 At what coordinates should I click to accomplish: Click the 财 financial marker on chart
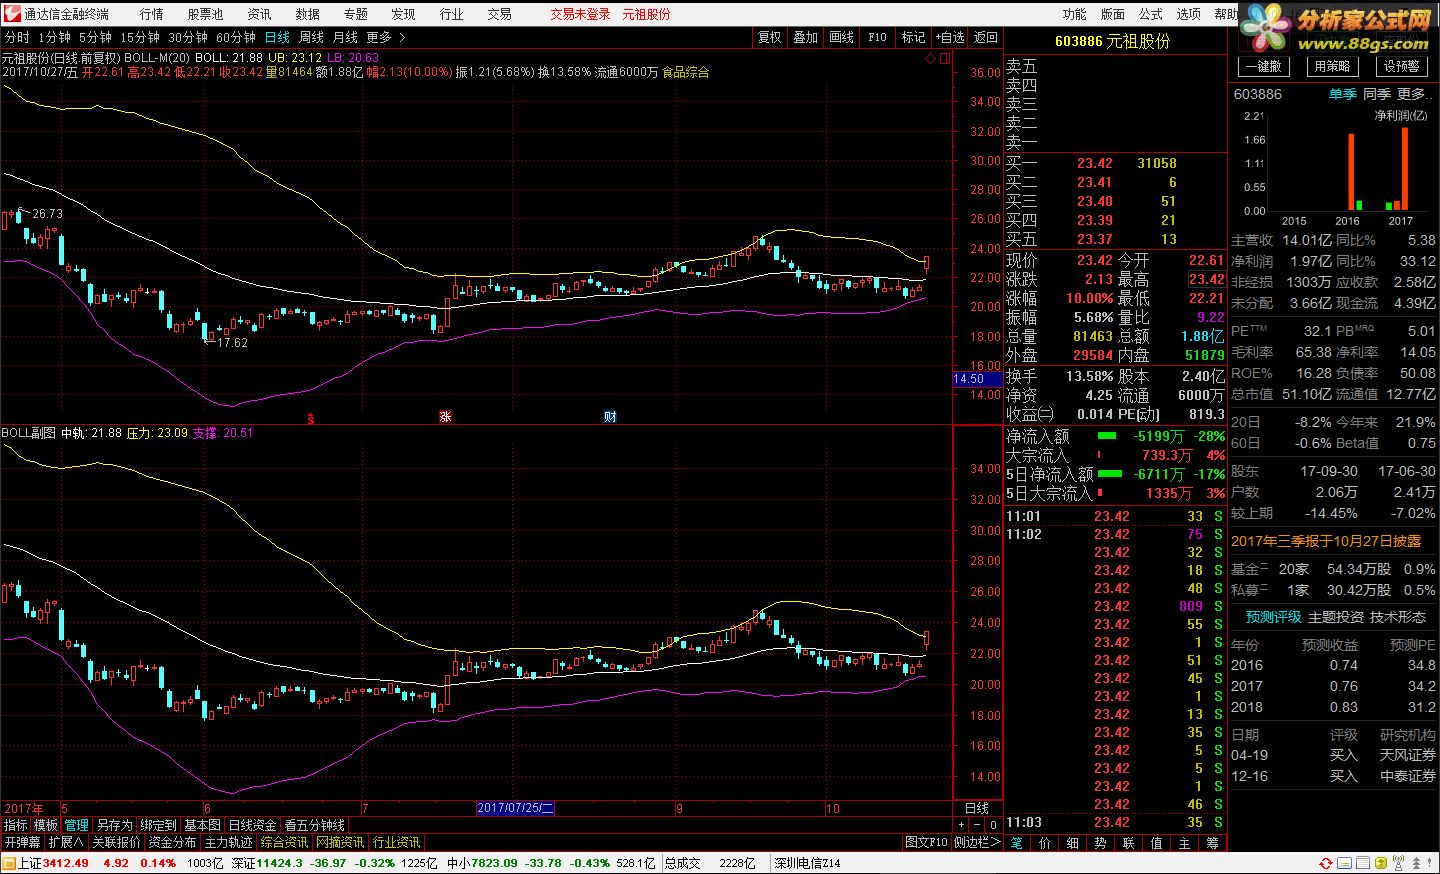pos(610,416)
